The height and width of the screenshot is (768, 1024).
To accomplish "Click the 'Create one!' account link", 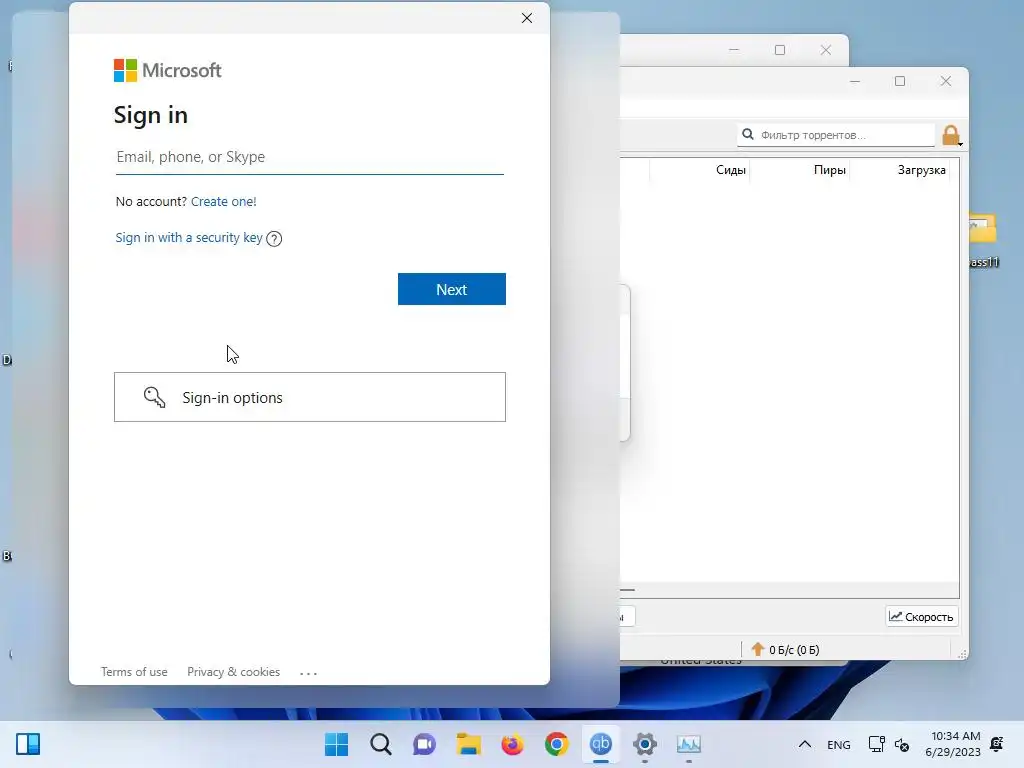I will coord(223,202).
